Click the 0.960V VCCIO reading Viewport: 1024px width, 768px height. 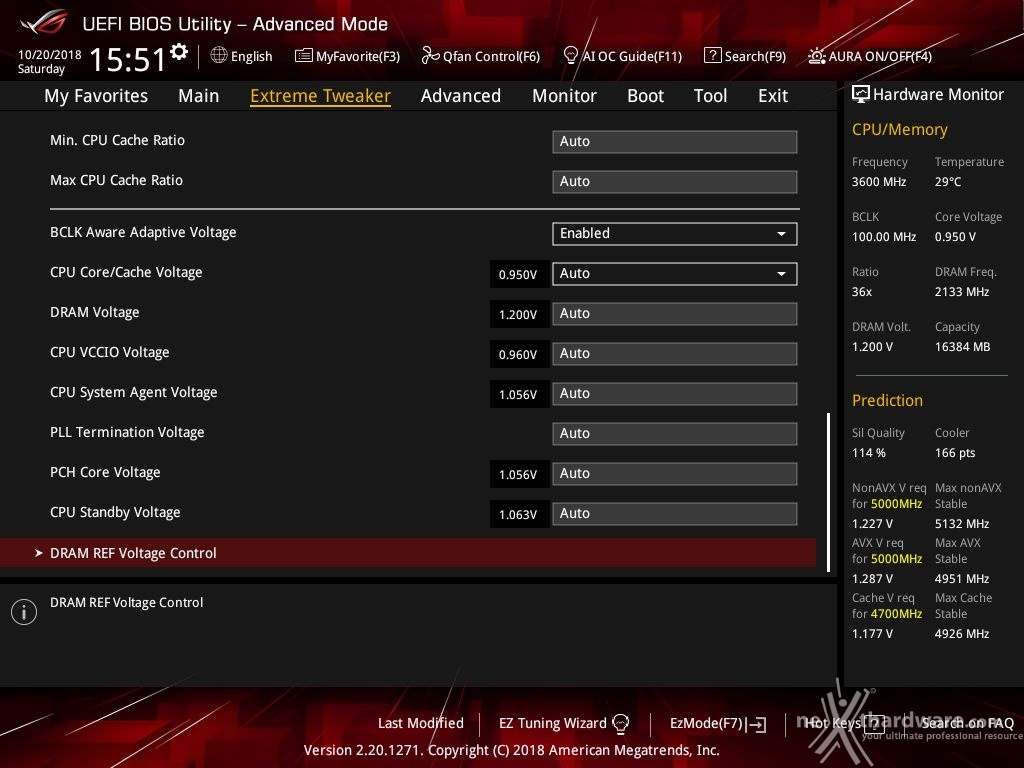coord(519,354)
